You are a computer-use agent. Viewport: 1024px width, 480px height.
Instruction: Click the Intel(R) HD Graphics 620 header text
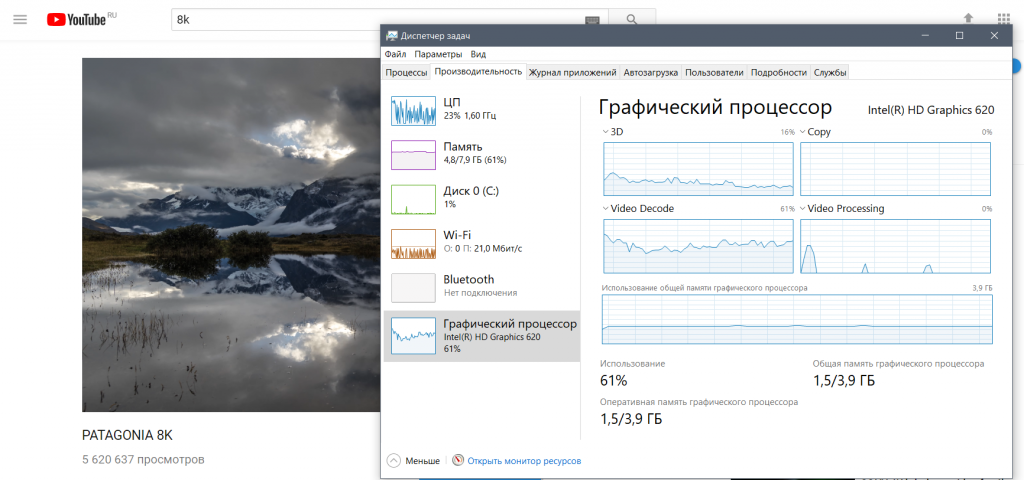(931, 110)
